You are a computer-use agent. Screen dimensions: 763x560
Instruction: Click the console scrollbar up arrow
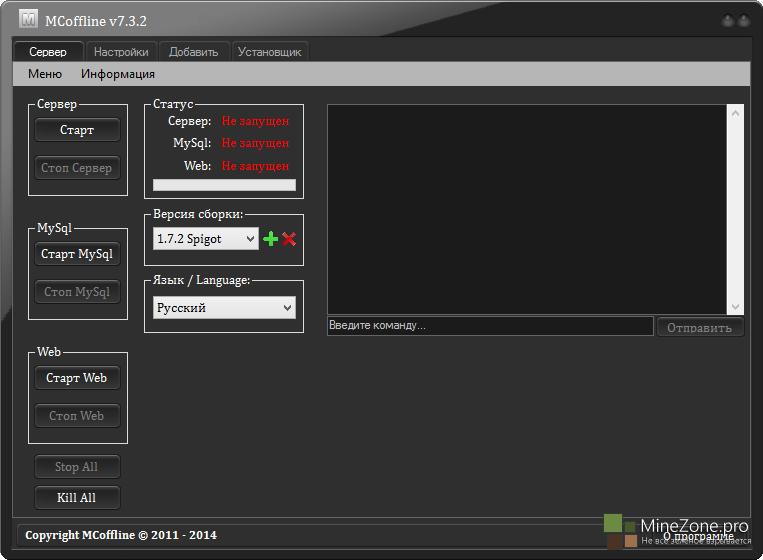[x=736, y=113]
